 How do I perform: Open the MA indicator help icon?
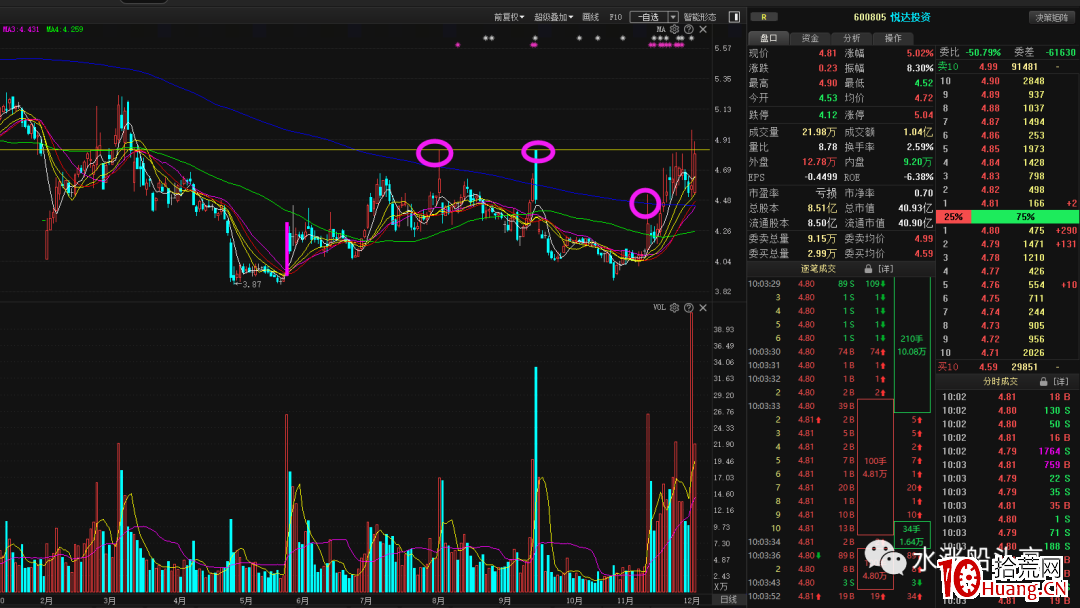pos(689,30)
